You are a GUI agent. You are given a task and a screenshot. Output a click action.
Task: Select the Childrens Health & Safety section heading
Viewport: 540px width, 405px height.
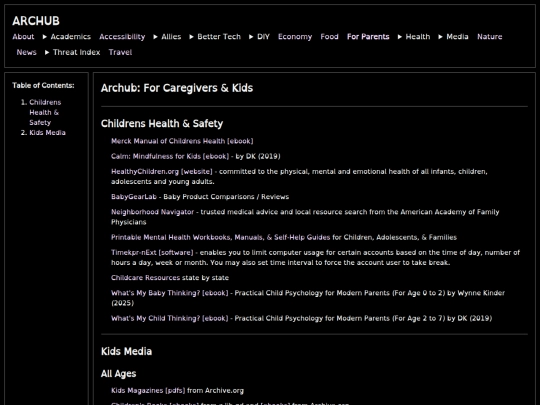pos(162,124)
